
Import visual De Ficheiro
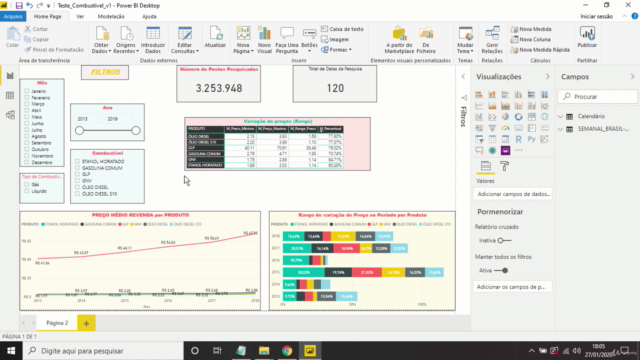[x=426, y=33]
